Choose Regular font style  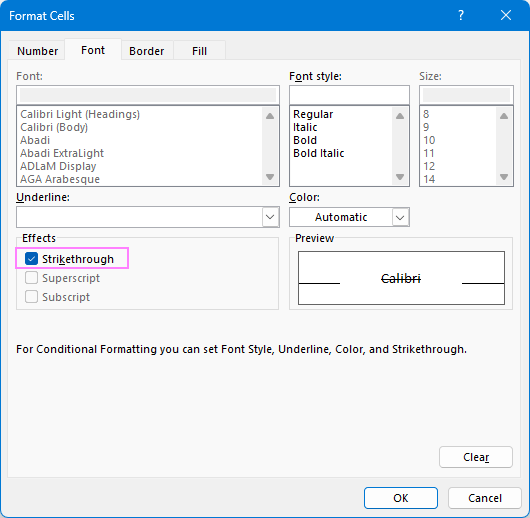click(x=313, y=114)
